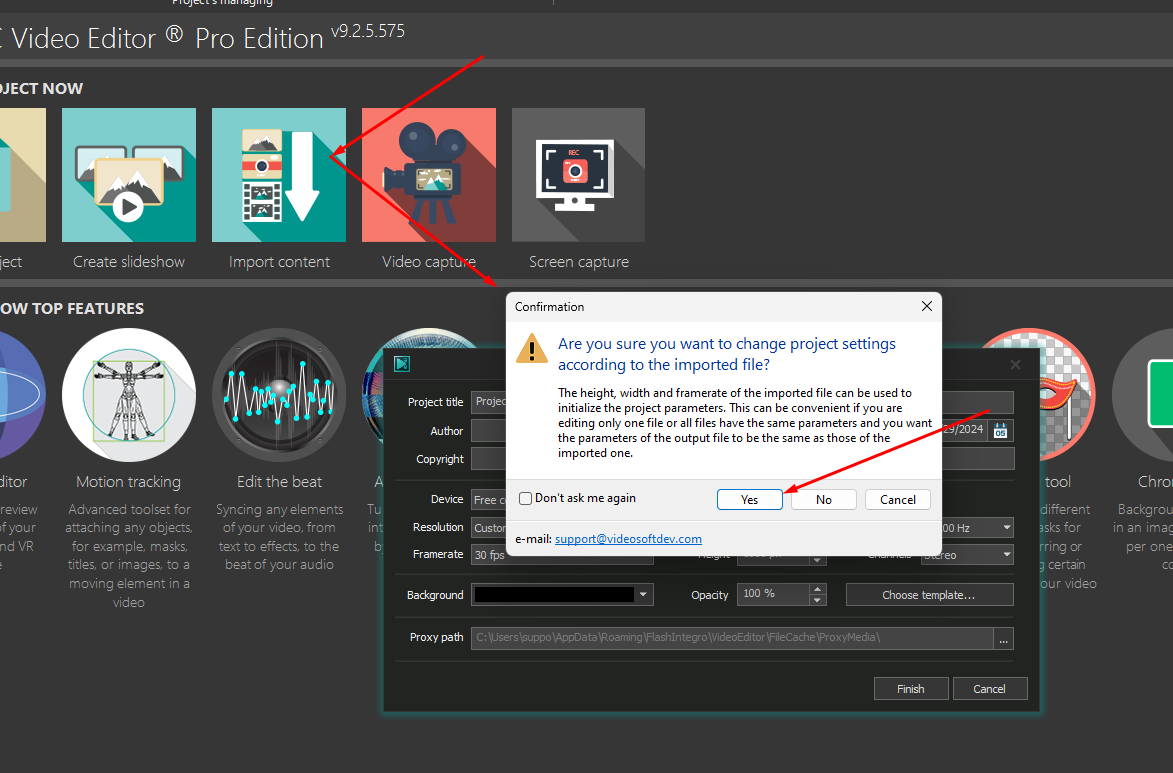Open the Motion tracking feature icon
This screenshot has width=1173, height=773.
[129, 395]
